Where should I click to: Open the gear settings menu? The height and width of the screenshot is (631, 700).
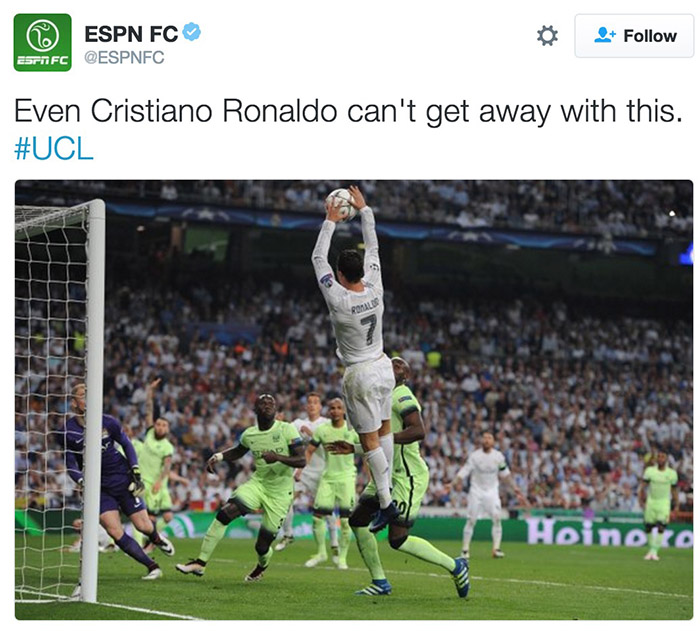coord(547,36)
